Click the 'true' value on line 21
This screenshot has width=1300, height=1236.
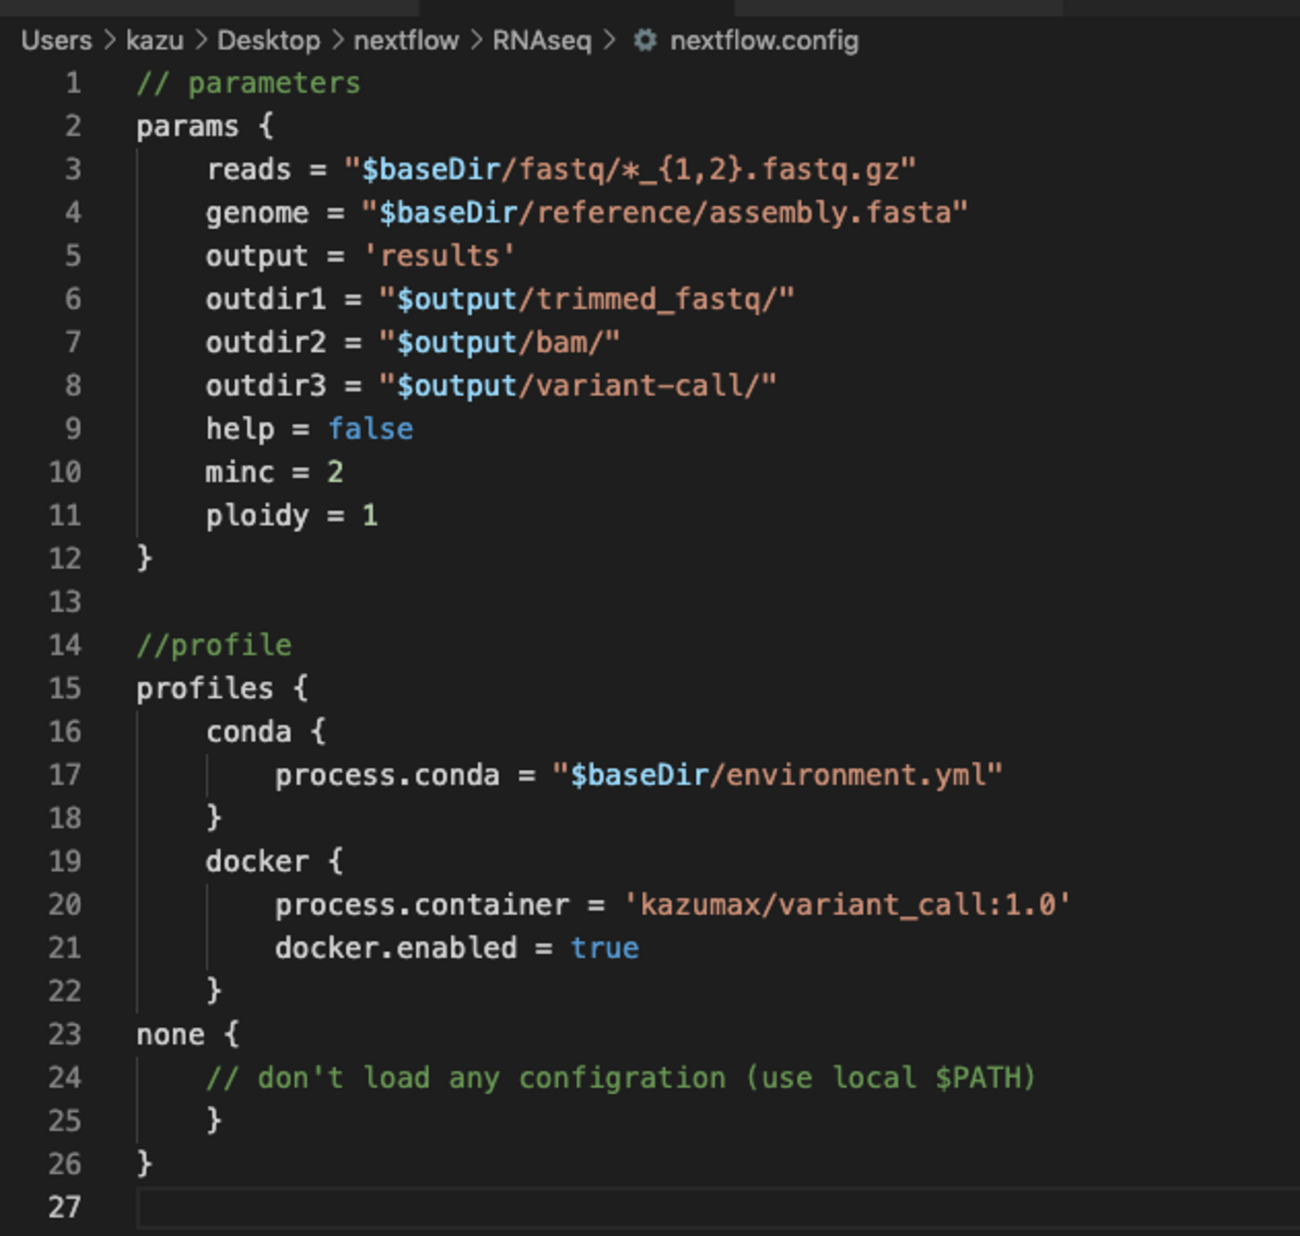point(604,948)
